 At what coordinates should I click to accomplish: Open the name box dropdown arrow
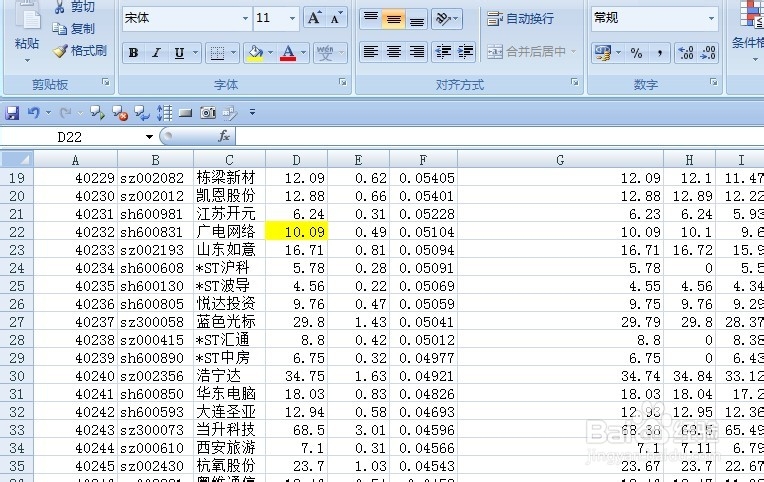[x=149, y=137]
